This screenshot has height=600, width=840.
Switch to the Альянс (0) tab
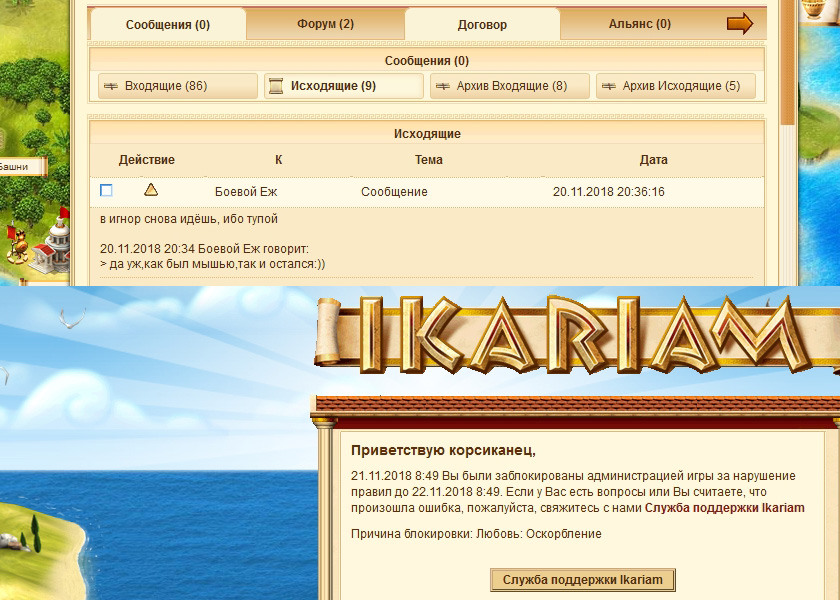[x=640, y=24]
